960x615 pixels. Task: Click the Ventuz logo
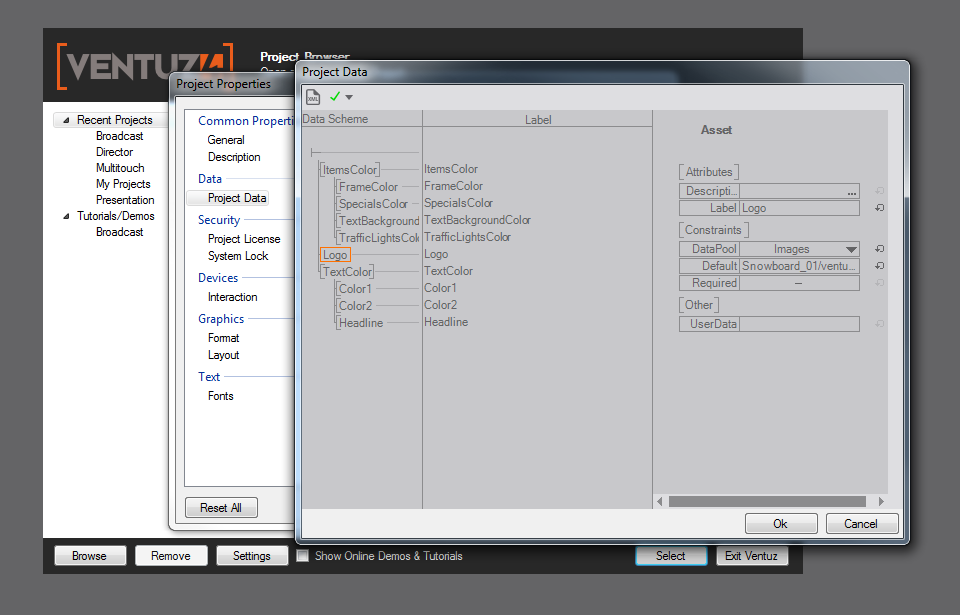click(145, 66)
